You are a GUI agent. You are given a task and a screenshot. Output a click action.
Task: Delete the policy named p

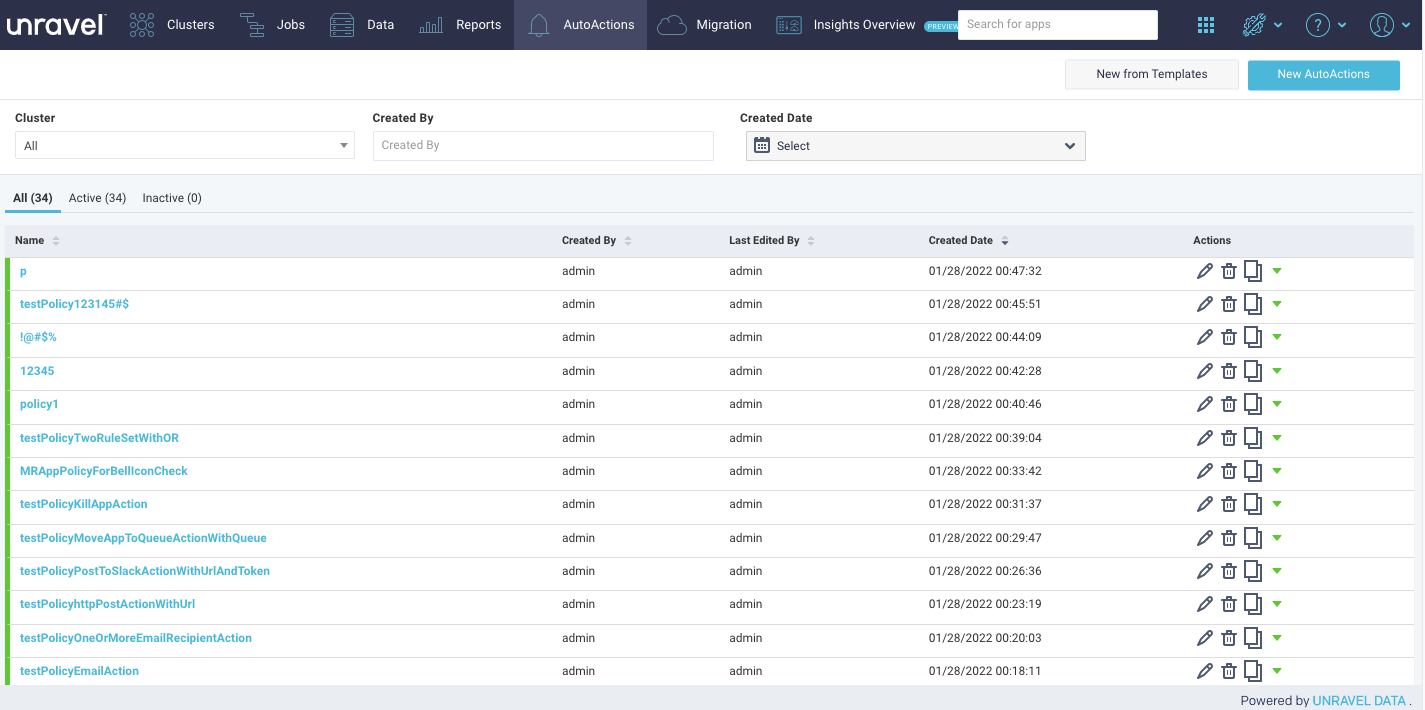click(1229, 271)
